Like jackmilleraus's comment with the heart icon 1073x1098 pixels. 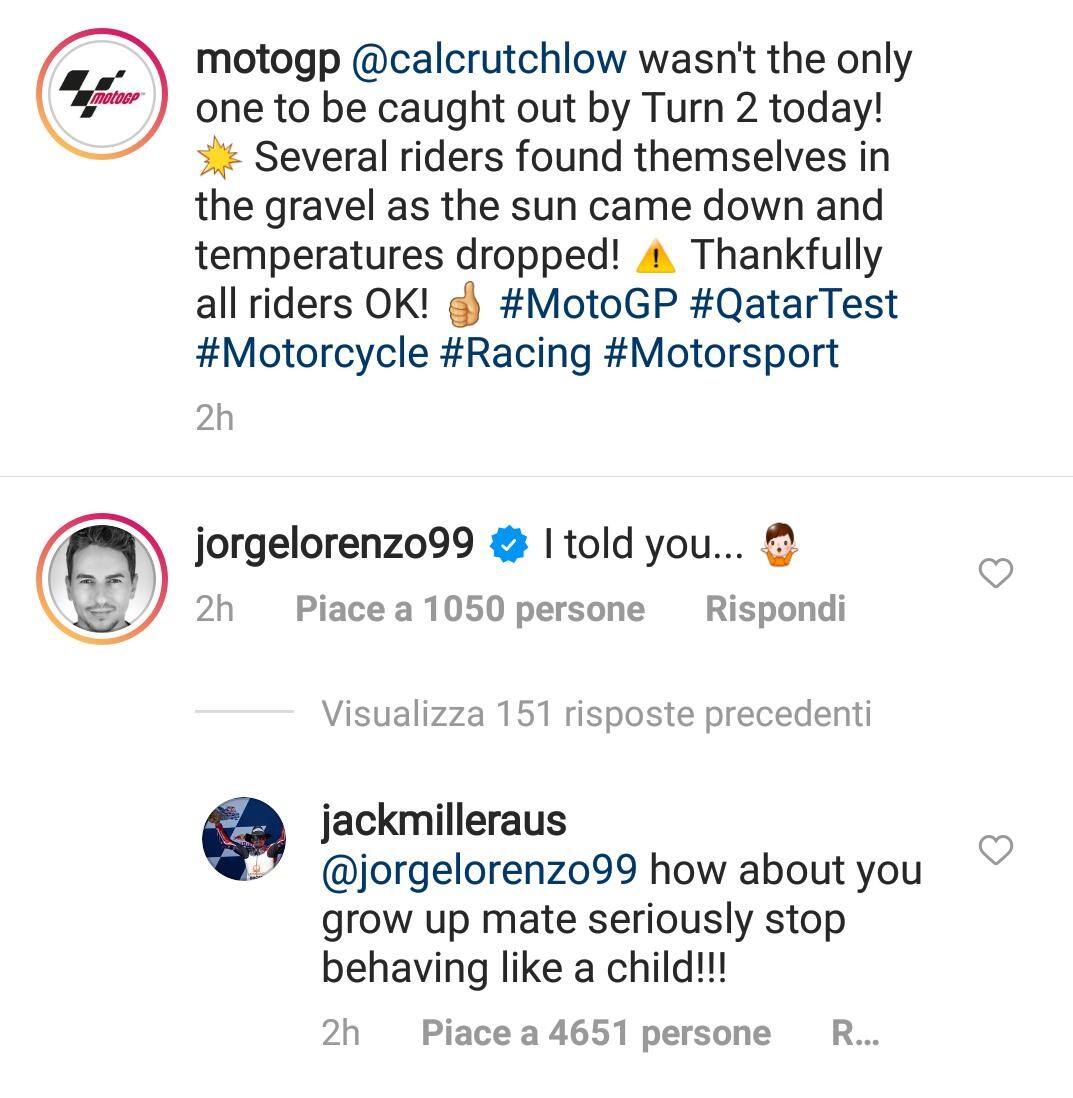point(995,851)
